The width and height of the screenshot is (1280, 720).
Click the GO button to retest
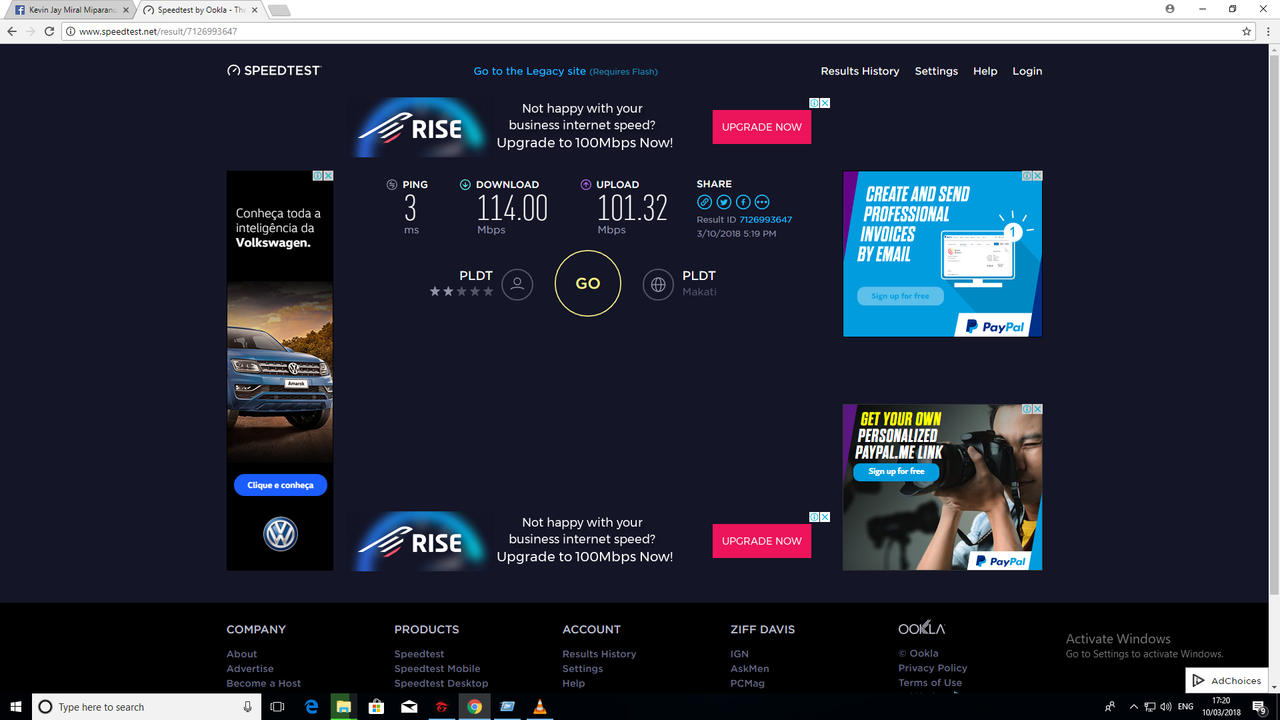pos(587,284)
